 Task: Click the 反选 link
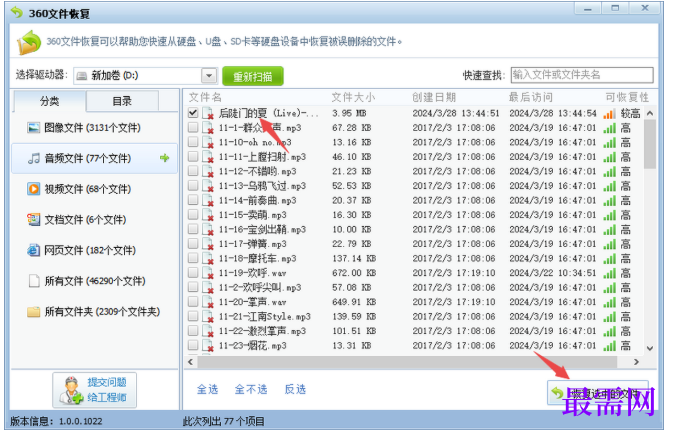coord(295,389)
